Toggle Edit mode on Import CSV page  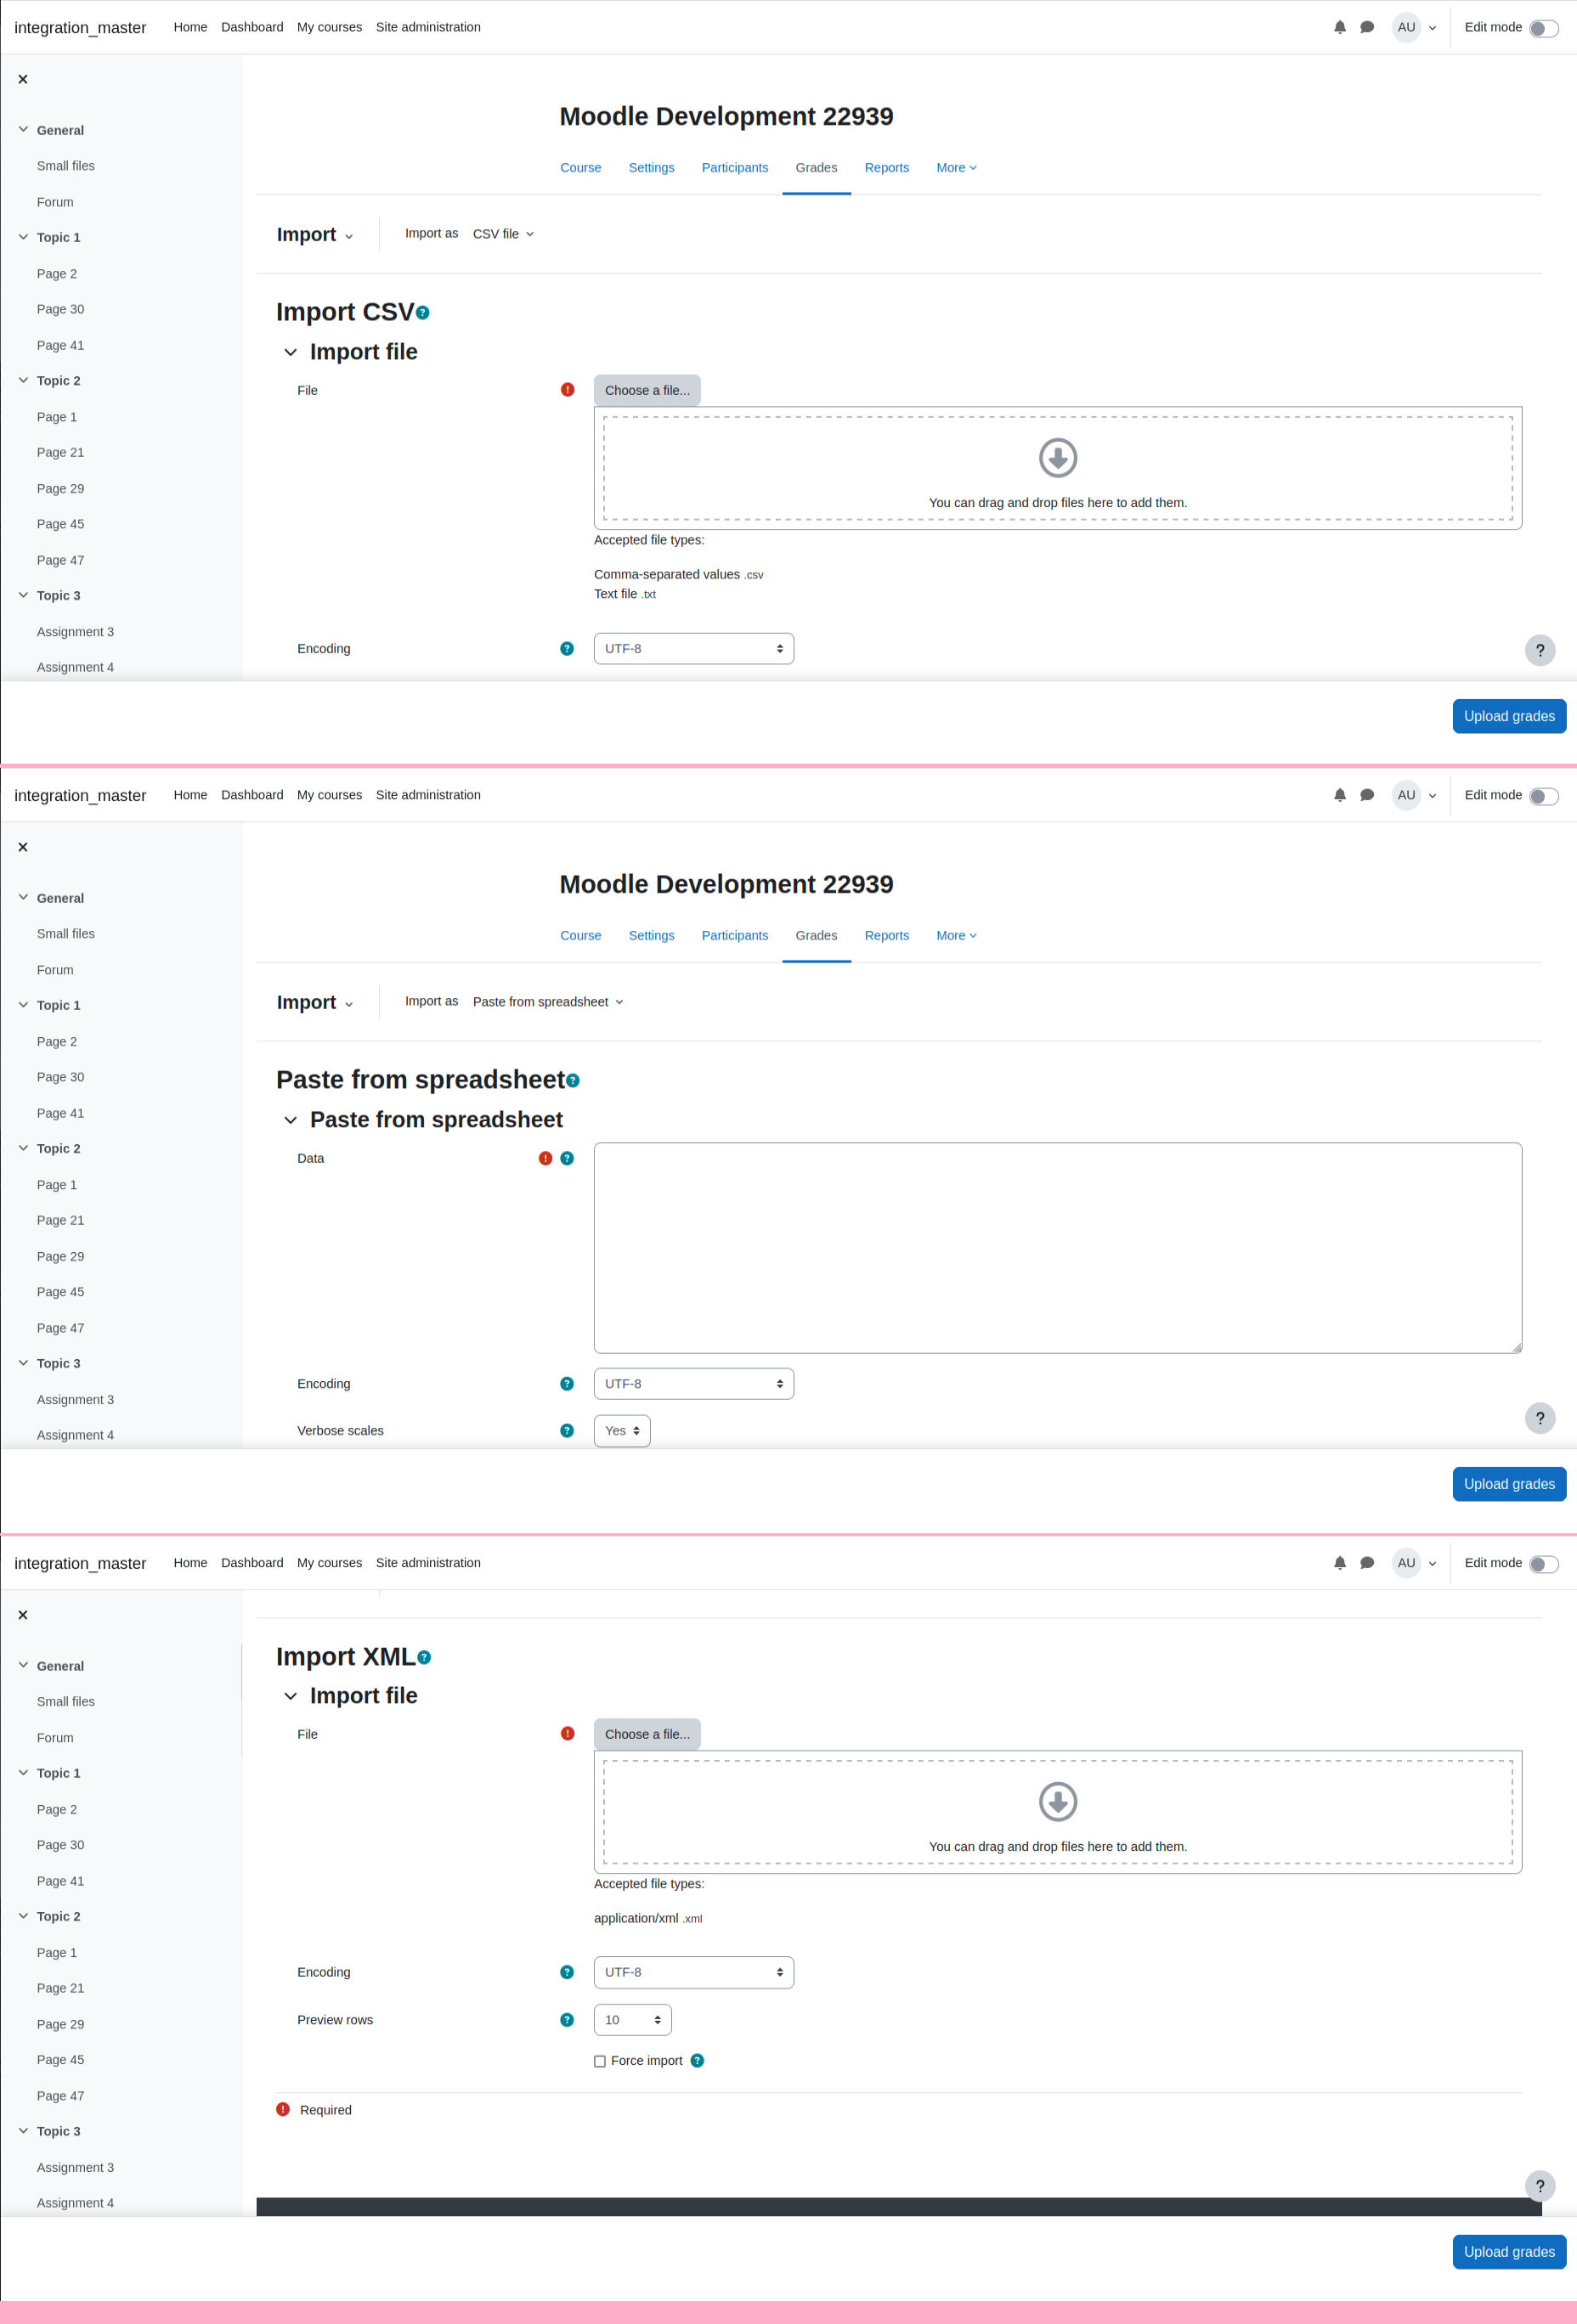(1544, 28)
